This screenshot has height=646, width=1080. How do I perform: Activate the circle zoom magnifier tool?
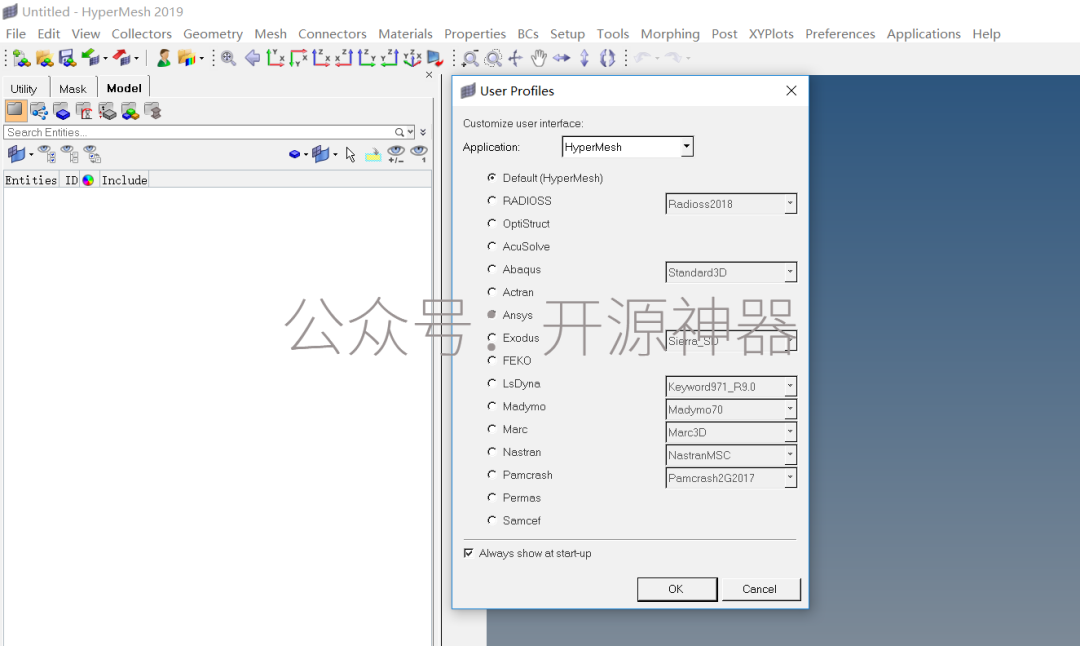[x=493, y=59]
